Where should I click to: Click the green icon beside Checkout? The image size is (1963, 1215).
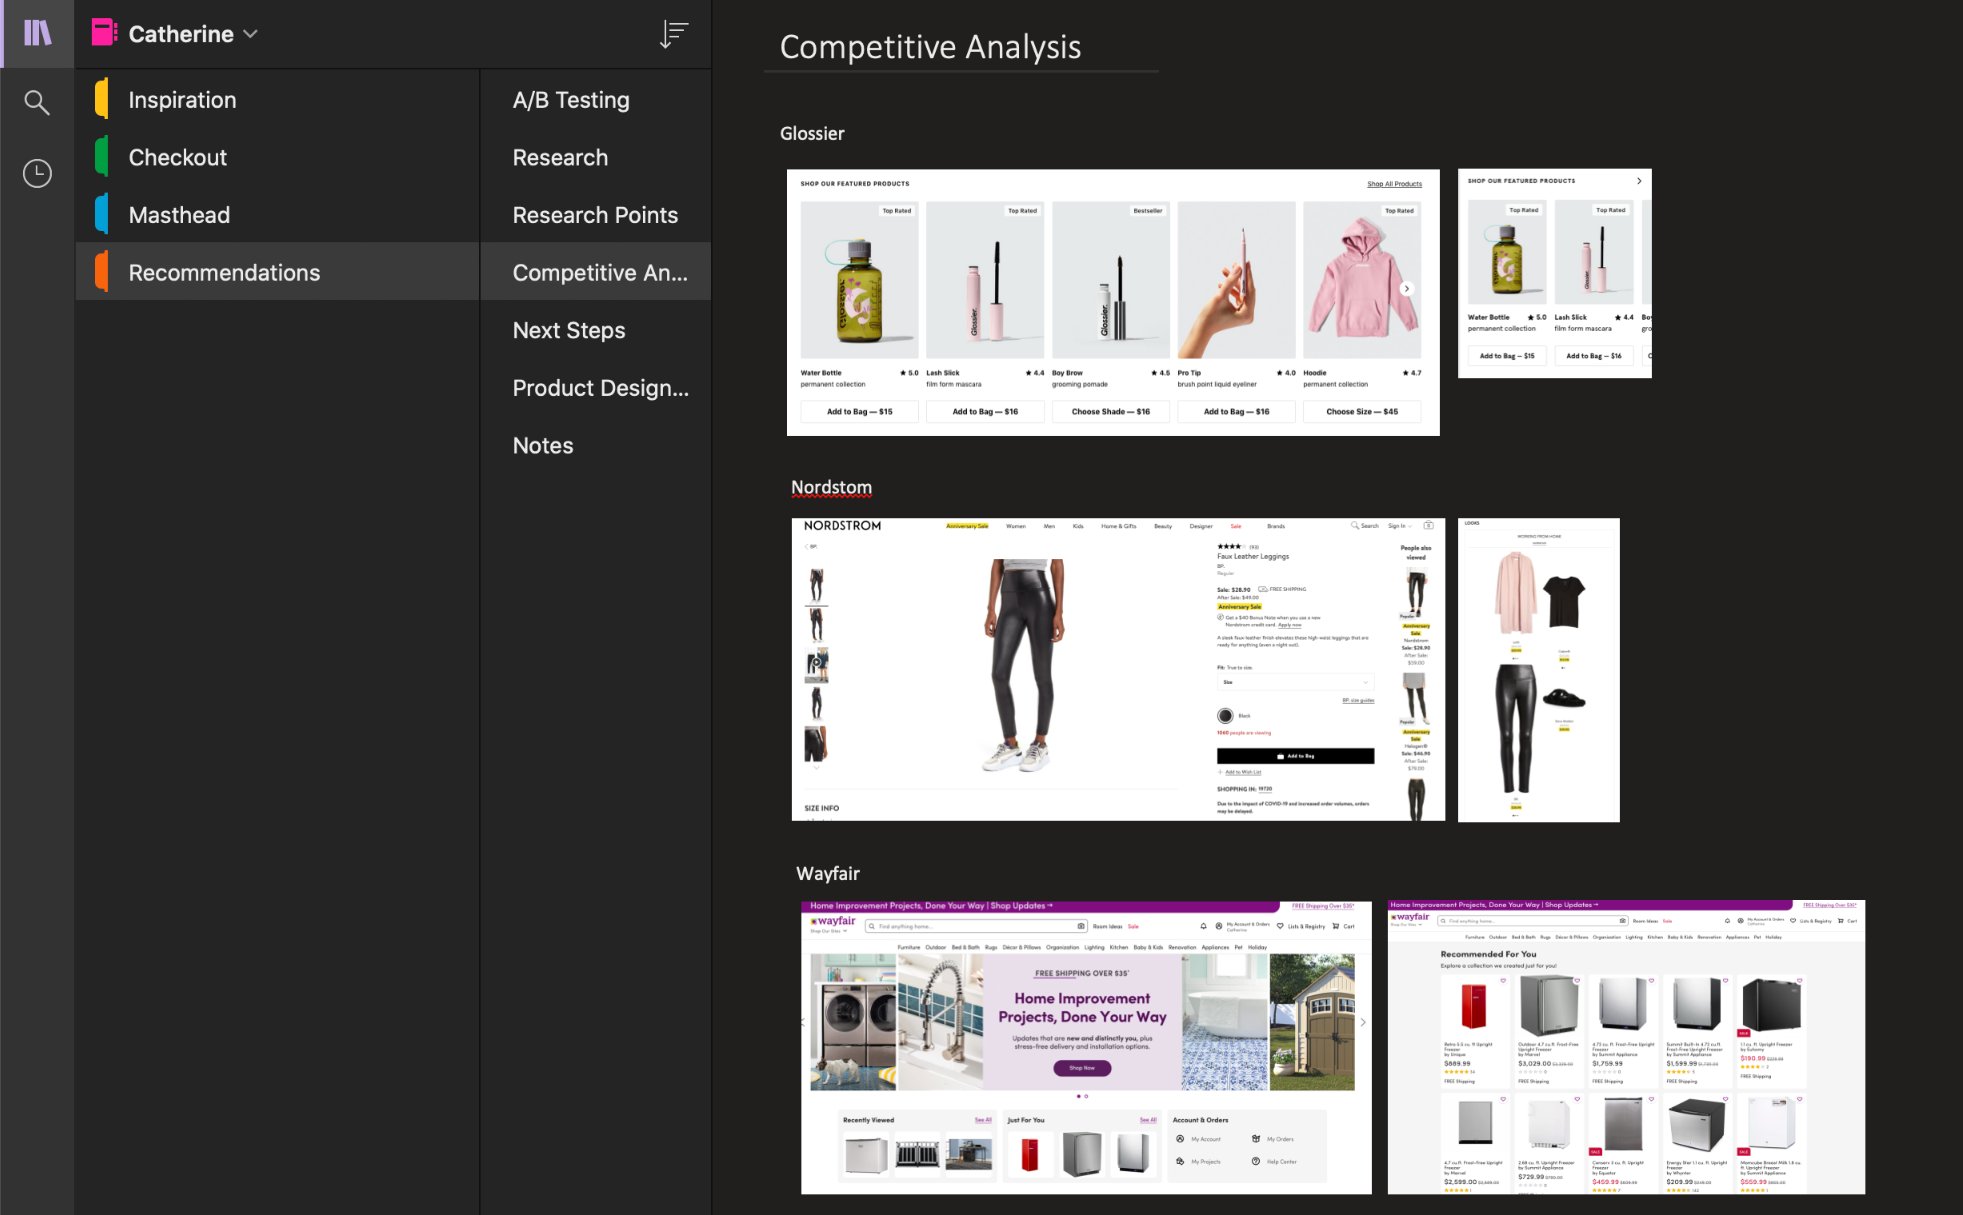[x=101, y=157]
